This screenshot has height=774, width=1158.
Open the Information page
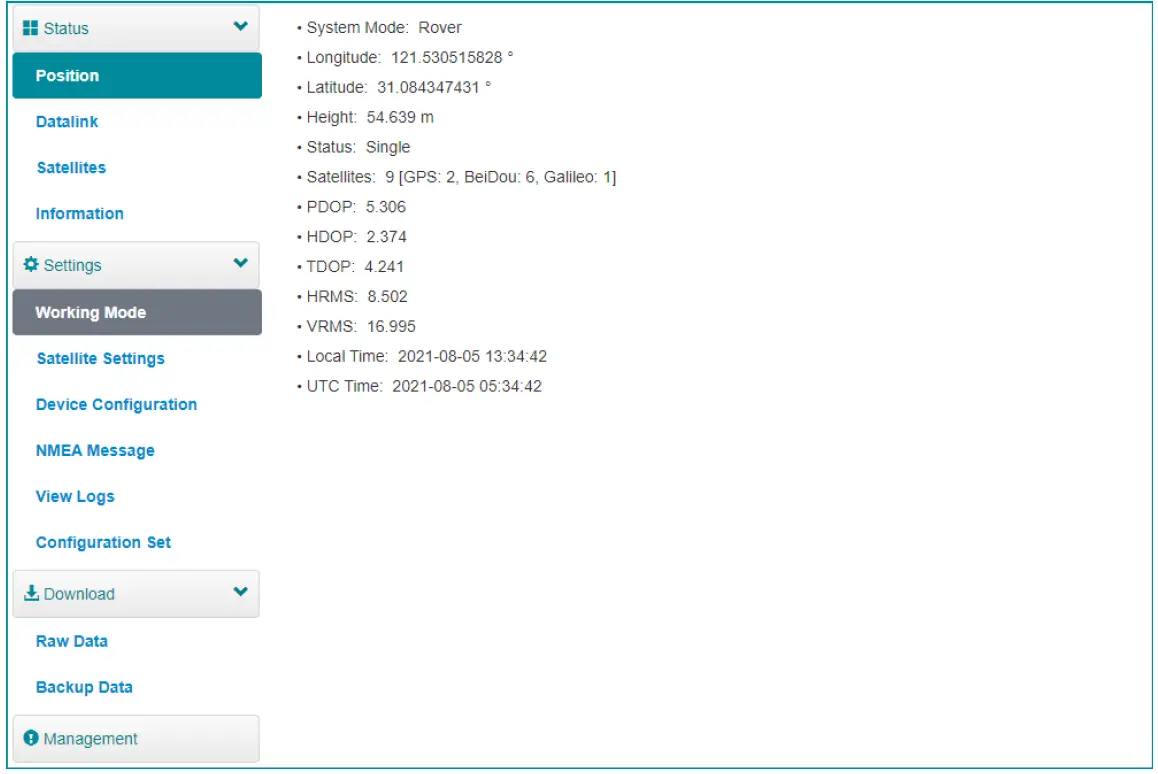click(79, 213)
